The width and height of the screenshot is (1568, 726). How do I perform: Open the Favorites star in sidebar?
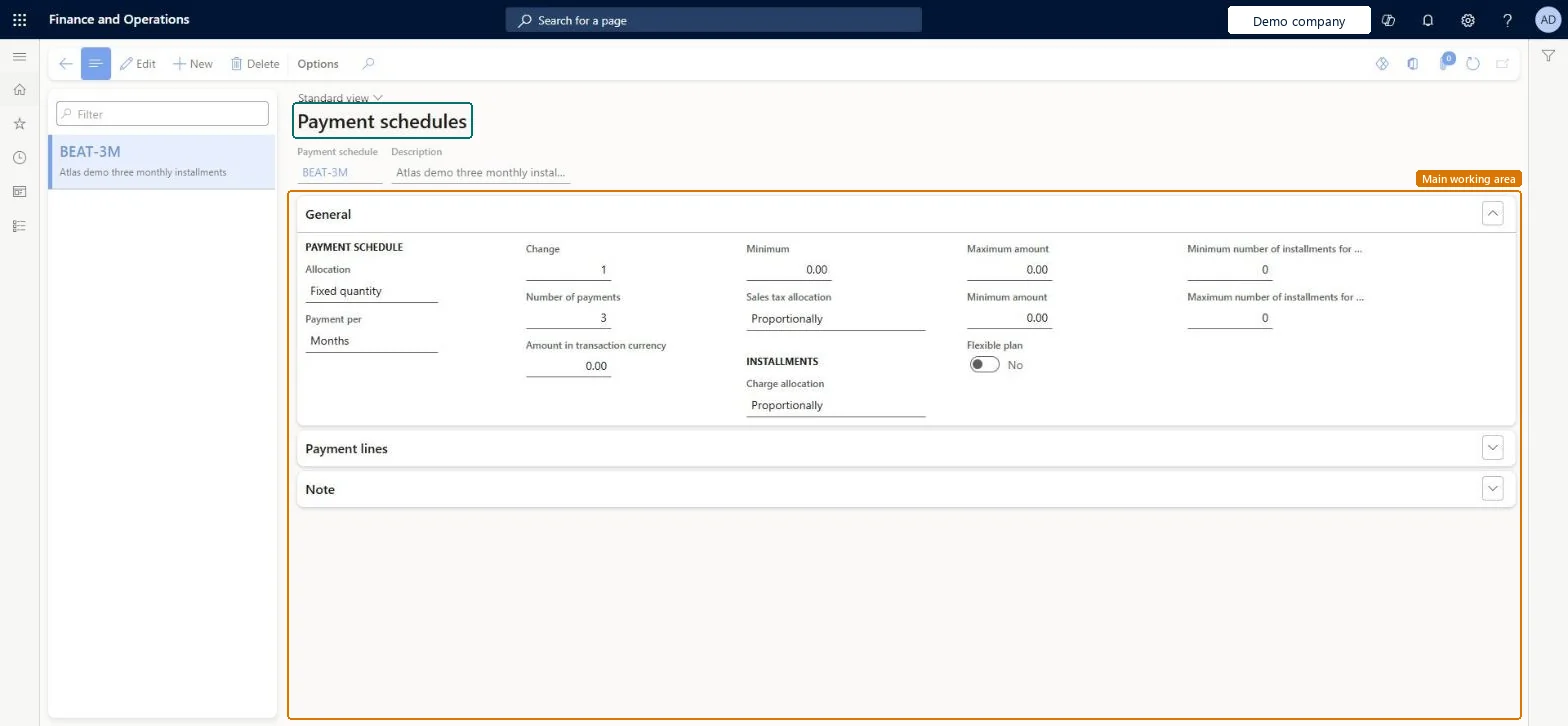[19, 124]
